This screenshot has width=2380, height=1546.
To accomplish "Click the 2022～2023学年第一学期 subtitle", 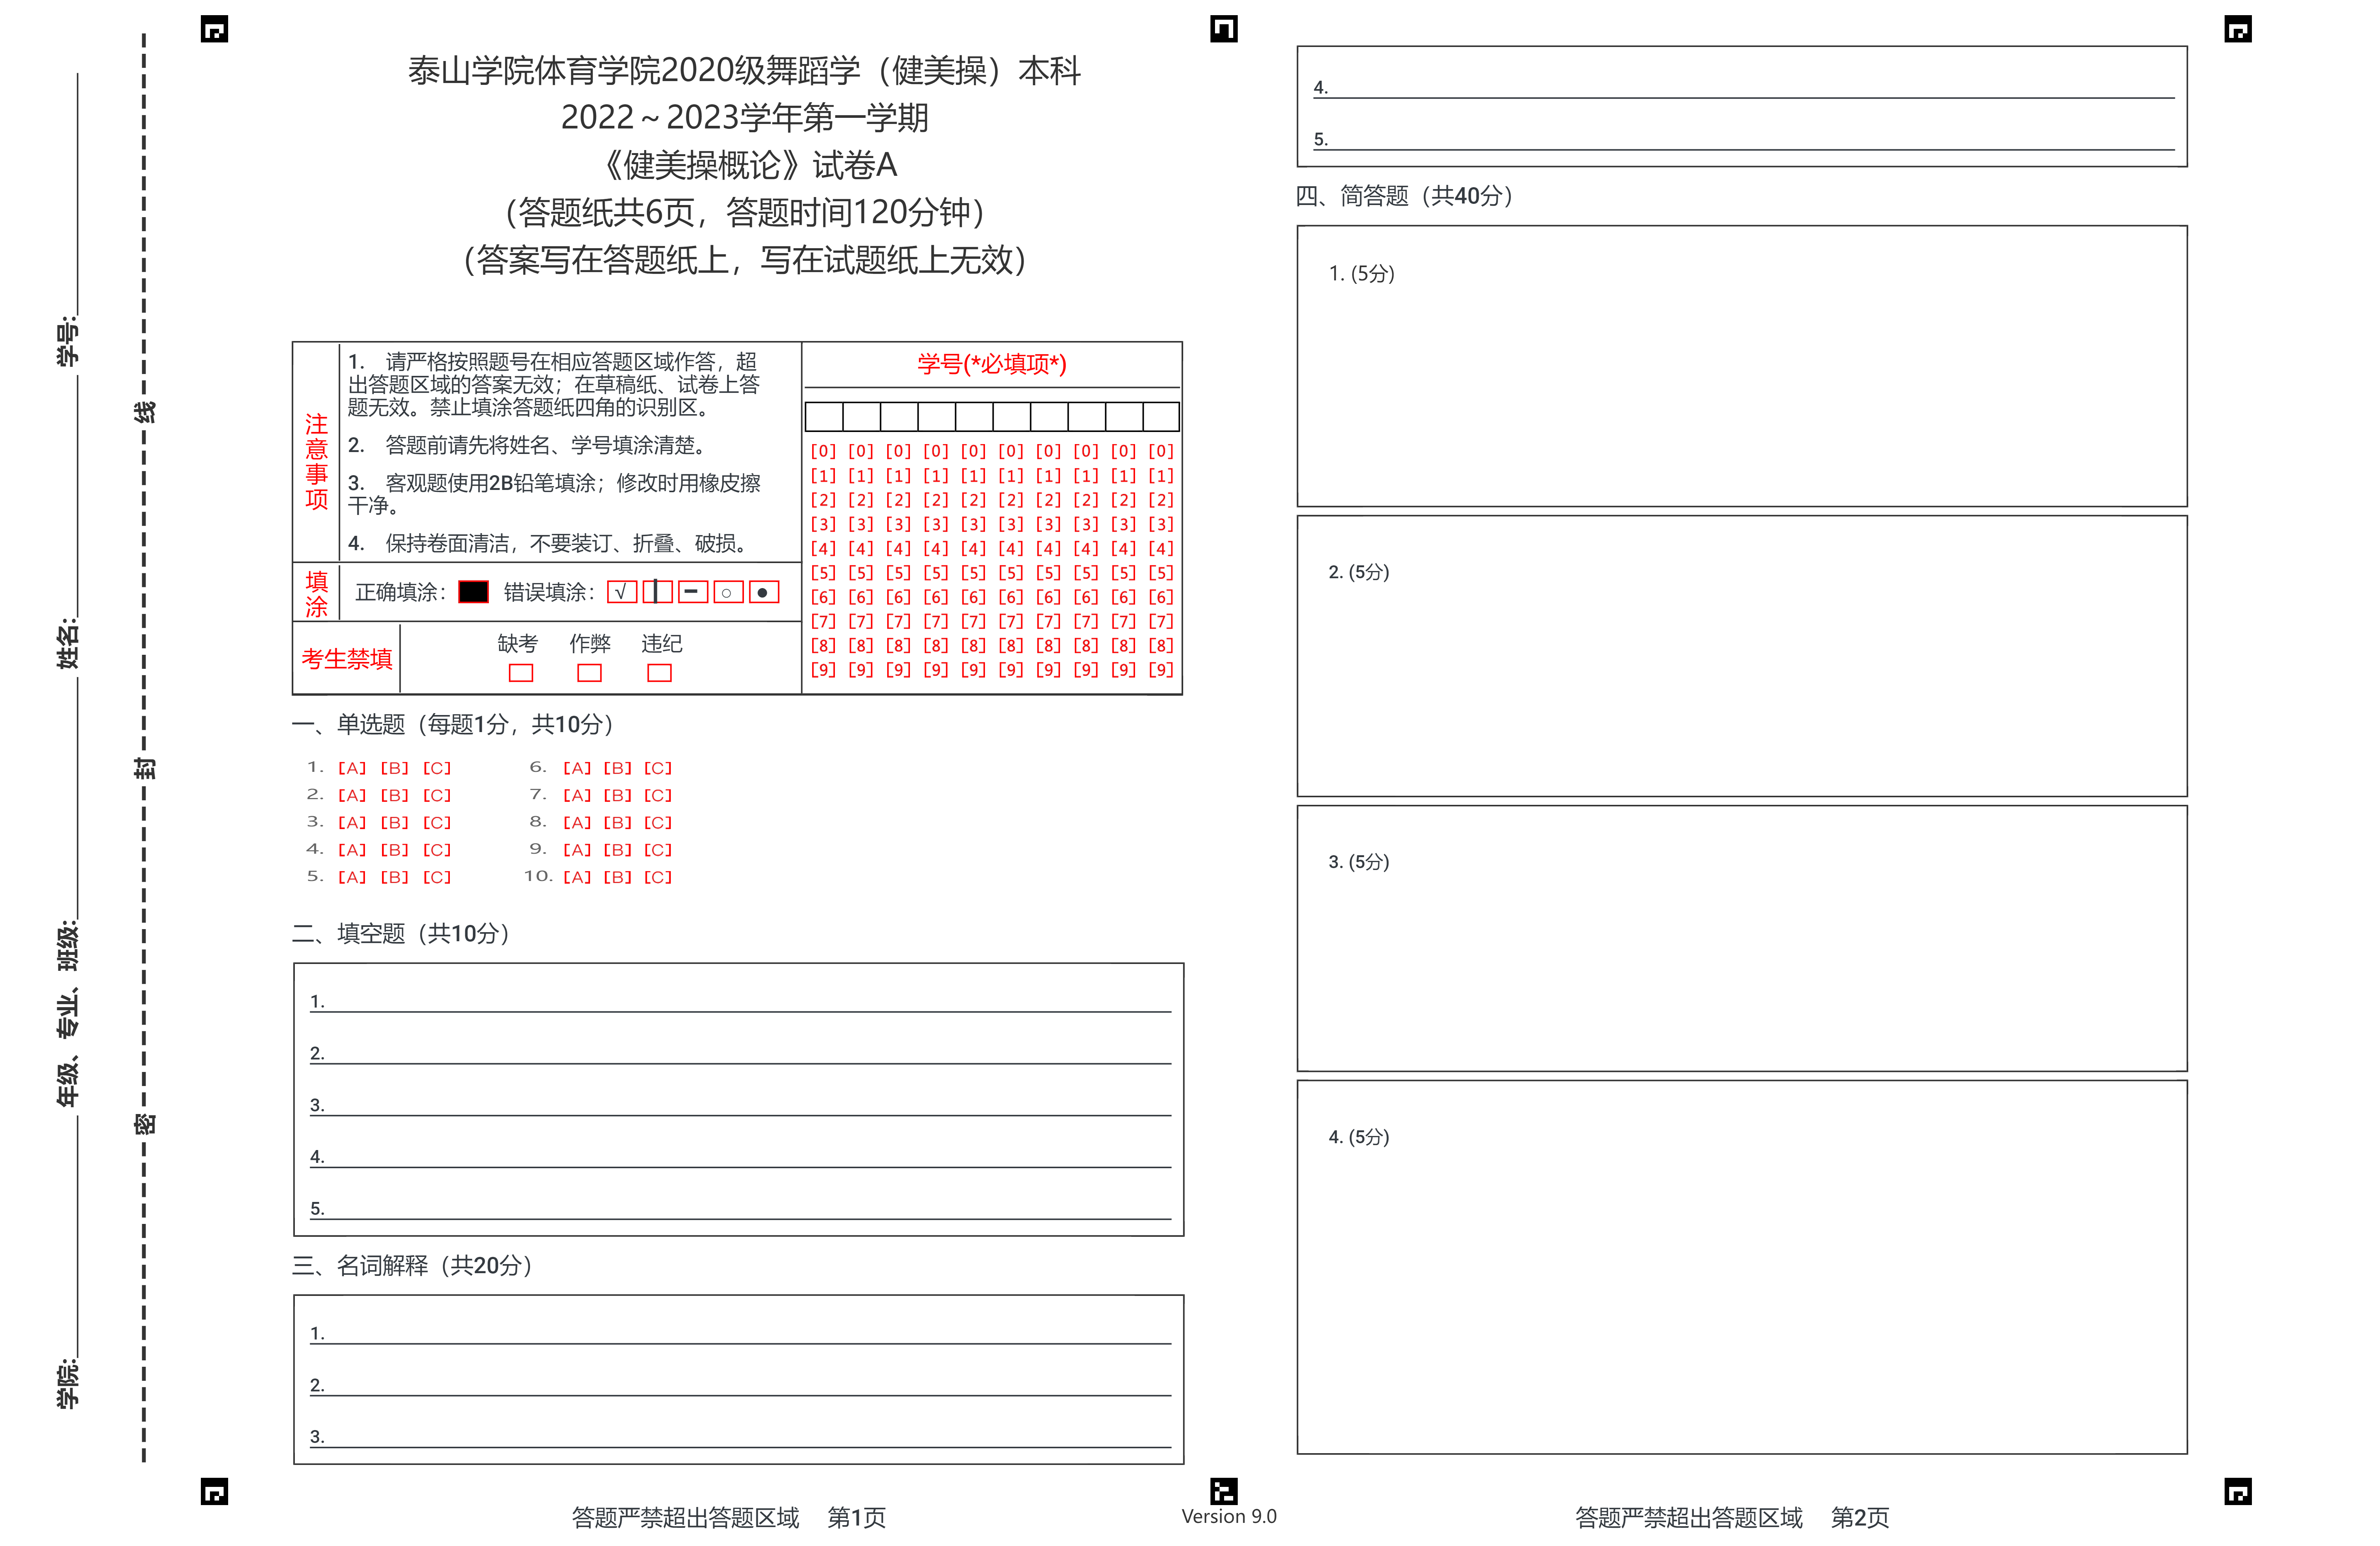I will 745,118.
